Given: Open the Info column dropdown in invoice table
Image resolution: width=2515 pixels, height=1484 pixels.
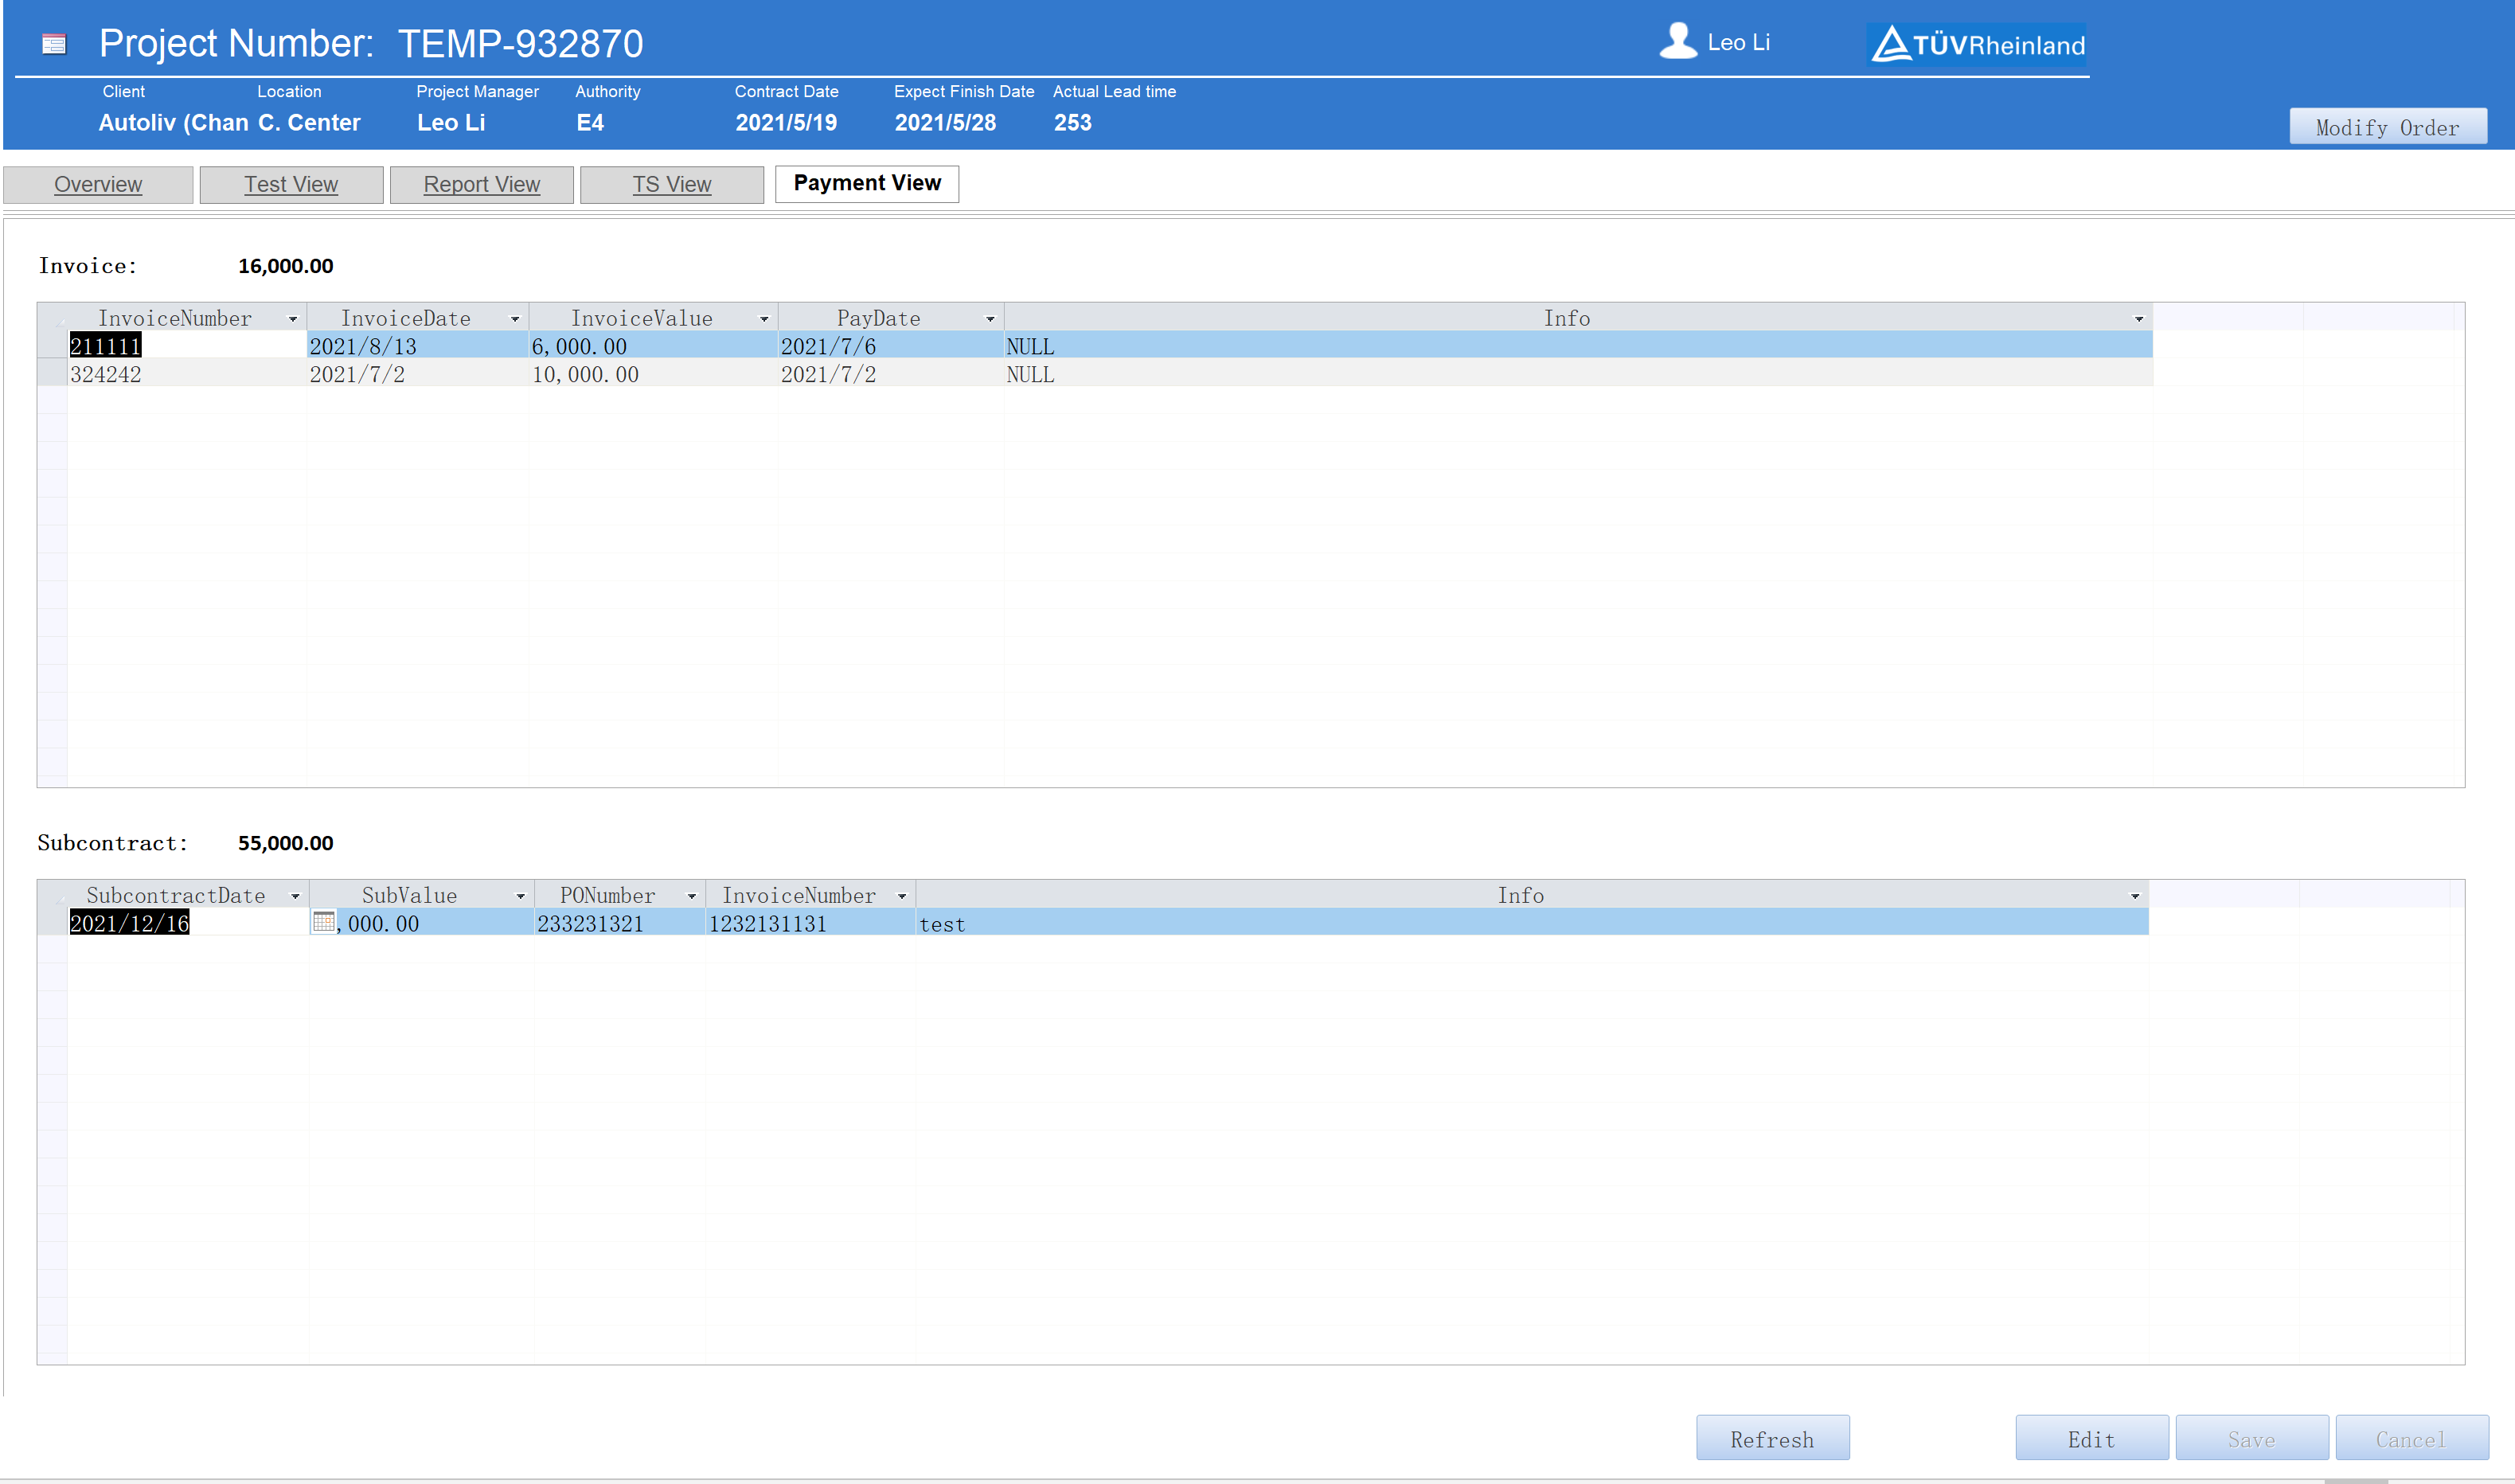Looking at the screenshot, I should click(x=2139, y=319).
